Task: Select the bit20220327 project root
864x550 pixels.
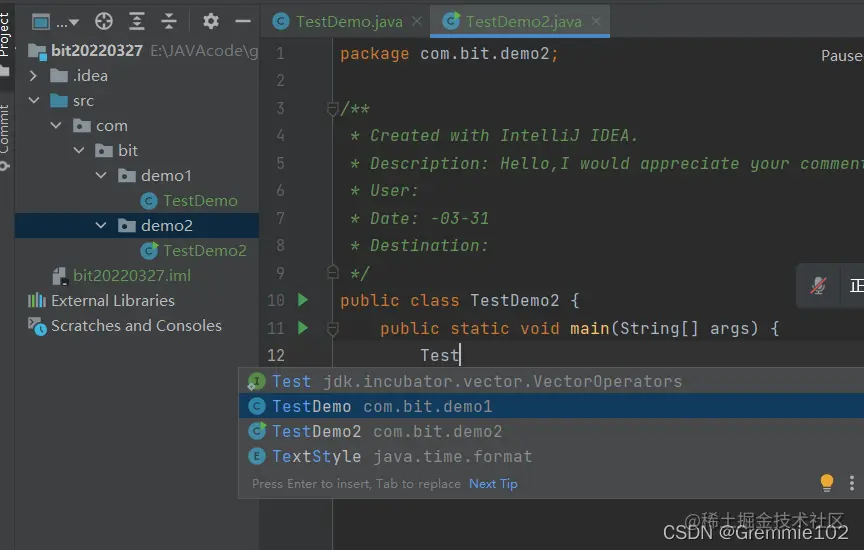Action: (97, 51)
